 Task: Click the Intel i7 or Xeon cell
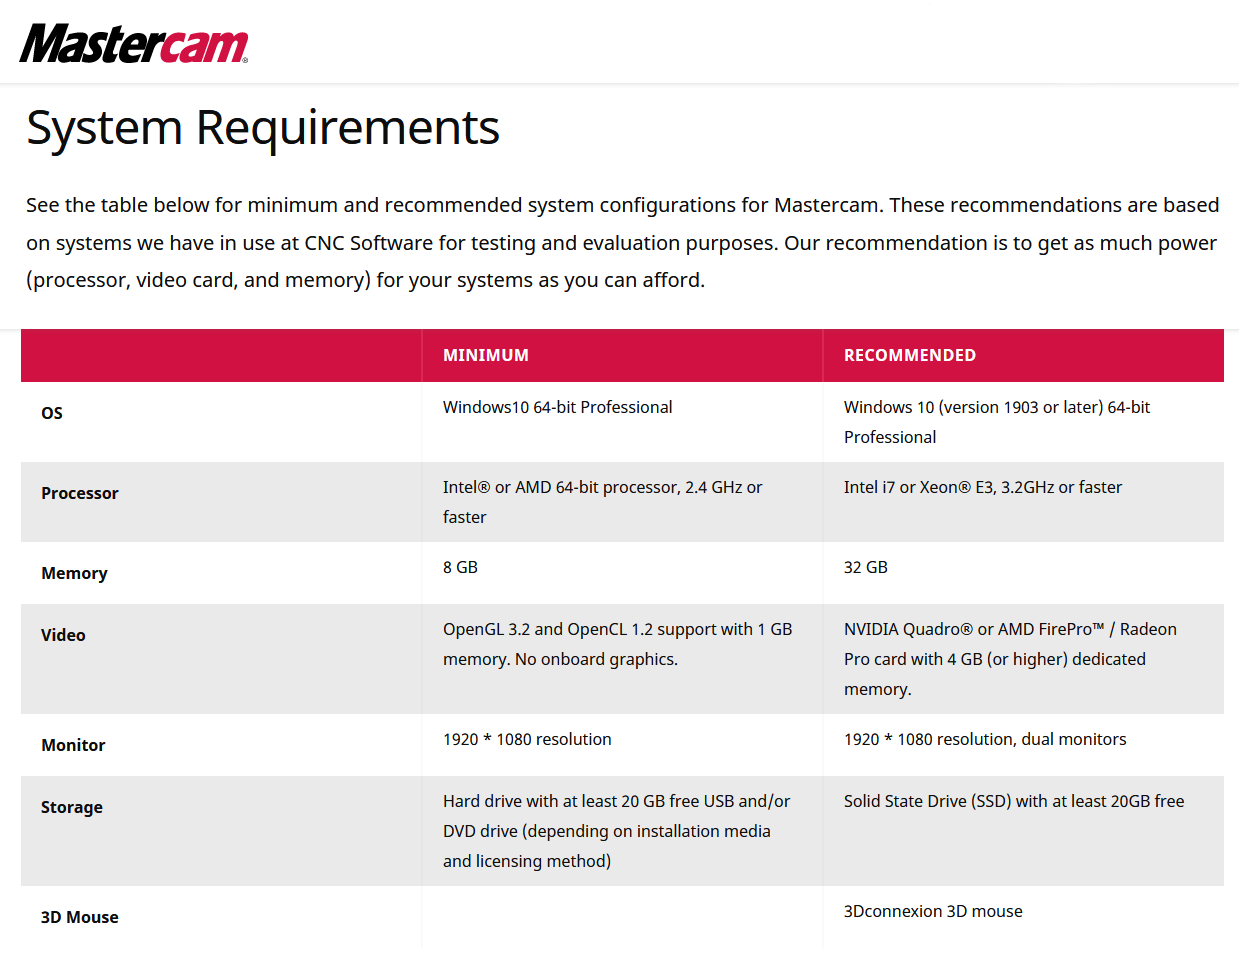(x=982, y=487)
